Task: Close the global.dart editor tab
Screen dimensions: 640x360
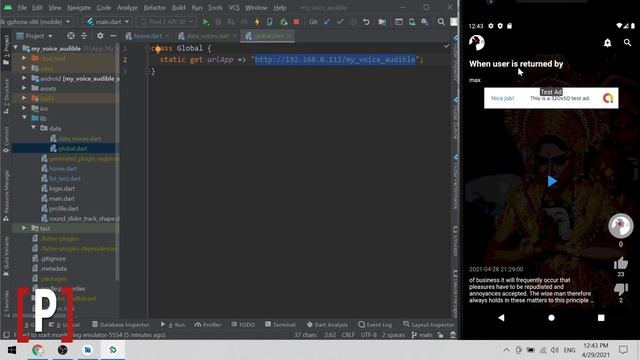Action: click(289, 36)
